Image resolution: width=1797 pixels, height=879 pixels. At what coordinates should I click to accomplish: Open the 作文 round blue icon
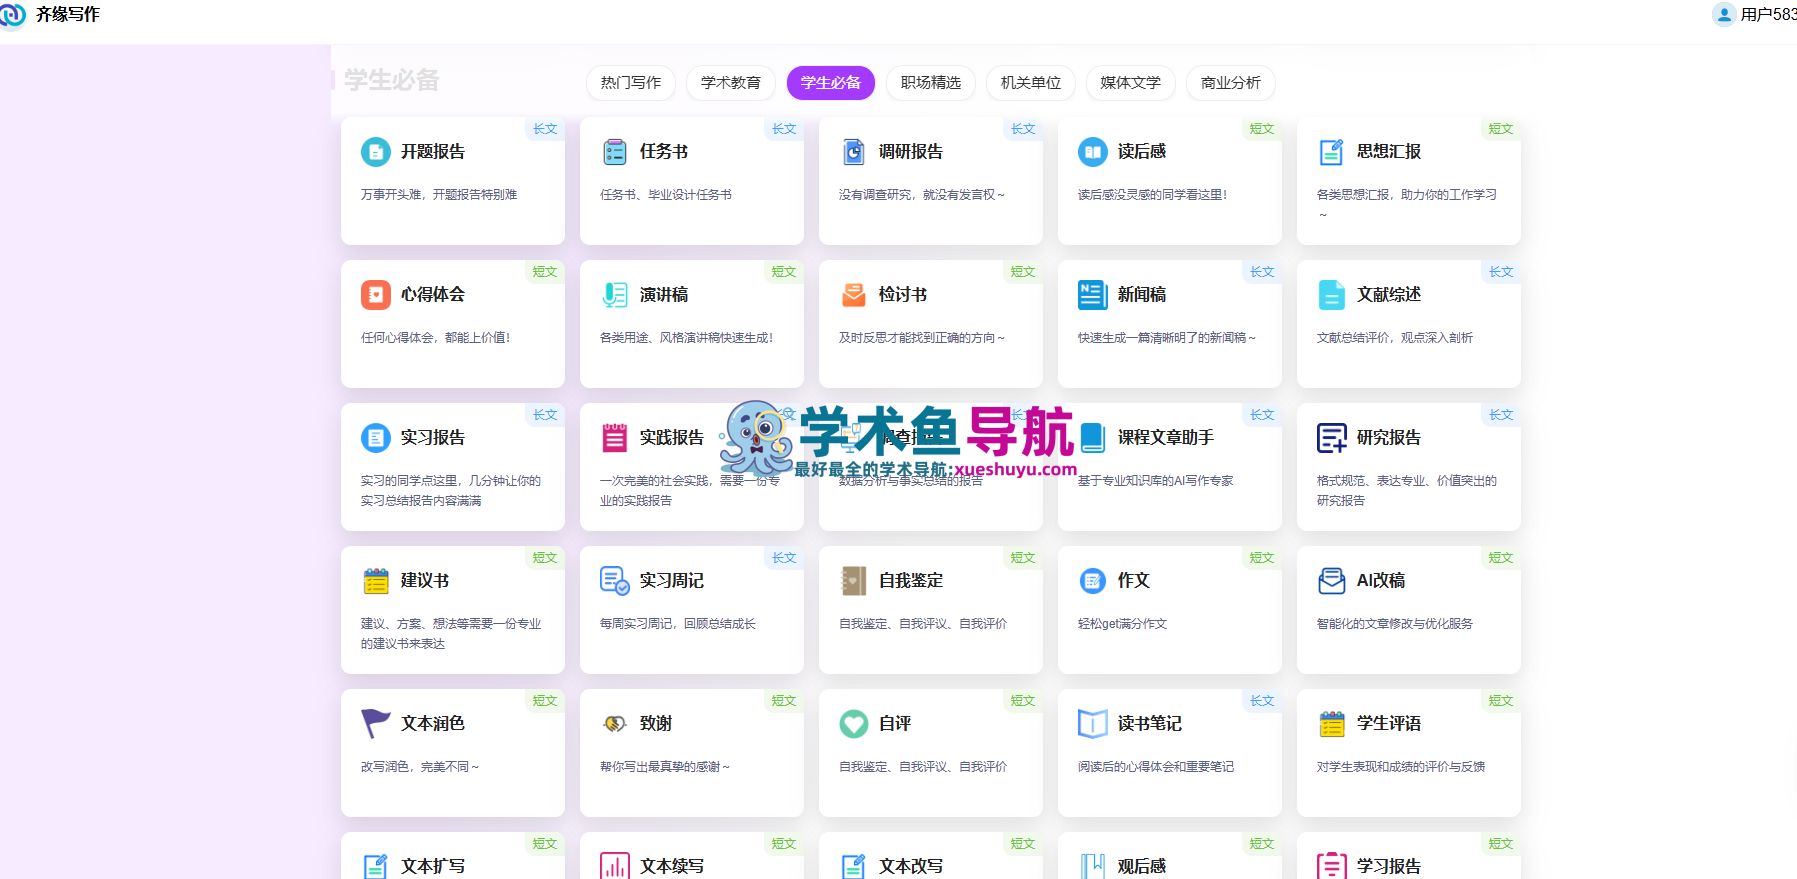click(1093, 581)
